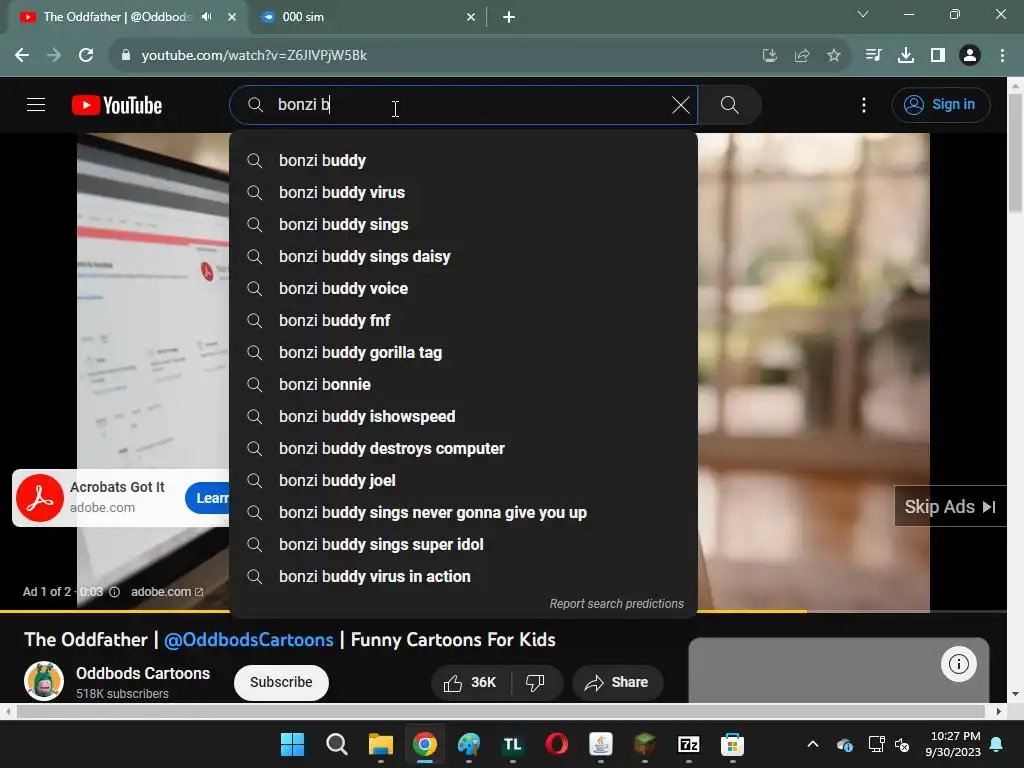The height and width of the screenshot is (768, 1024).
Task: Select suggestion "bonzi buddy sings daisy"
Action: click(x=464, y=257)
